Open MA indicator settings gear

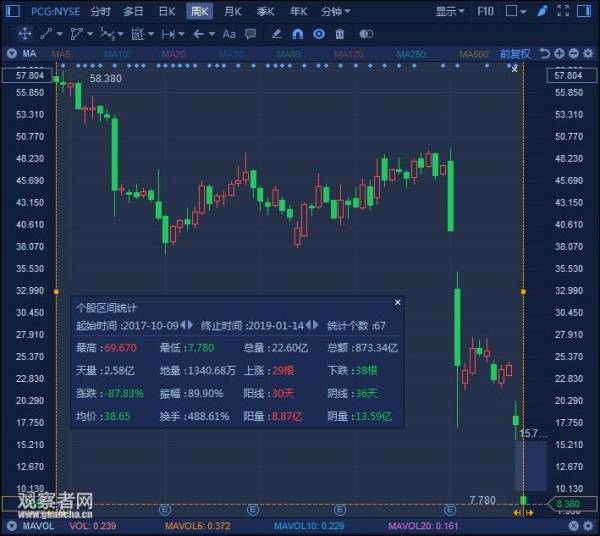coord(589,54)
